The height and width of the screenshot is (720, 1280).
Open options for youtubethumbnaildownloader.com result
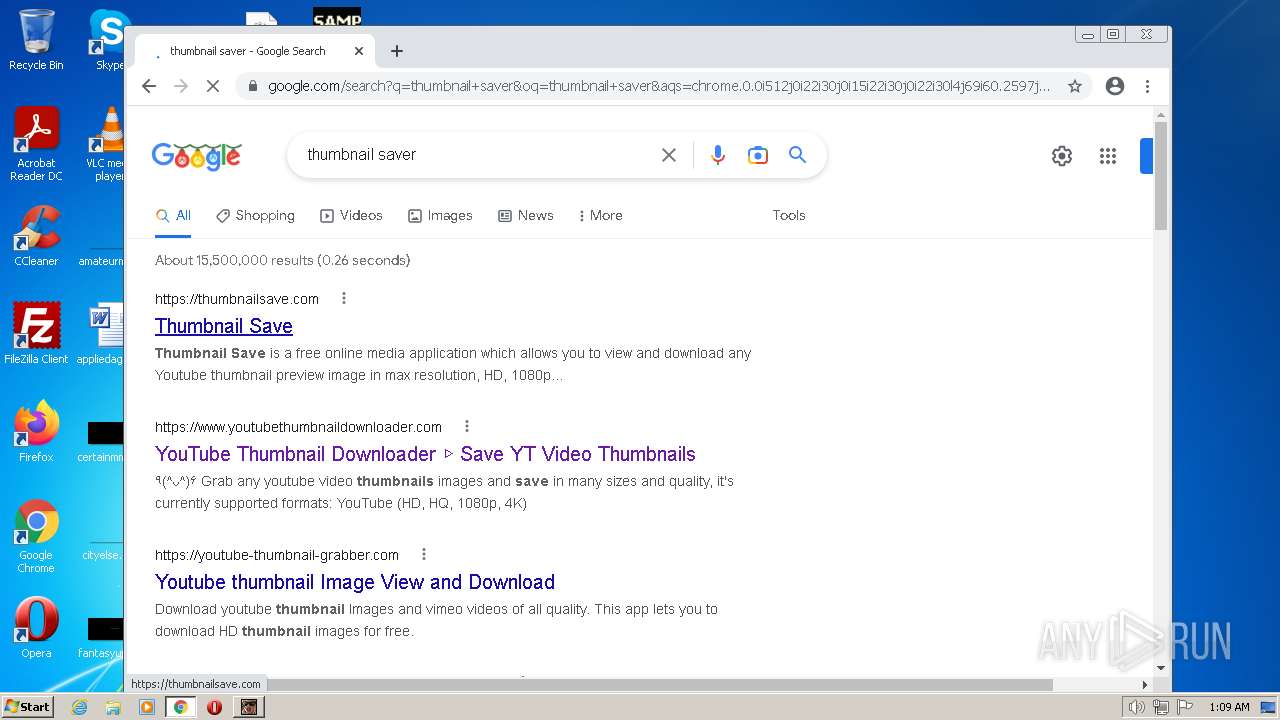tap(466, 426)
